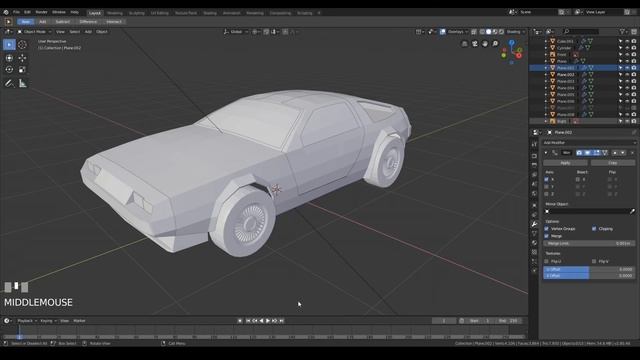The image size is (640, 360).
Task: Select the Annotate pencil tool
Action: 9,83
